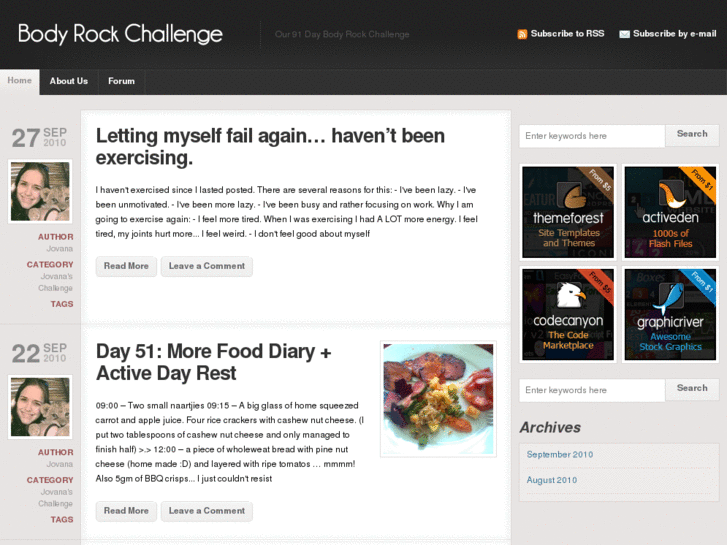
Task: Open the themeforest Site Templates ad
Action: [x=568, y=212]
